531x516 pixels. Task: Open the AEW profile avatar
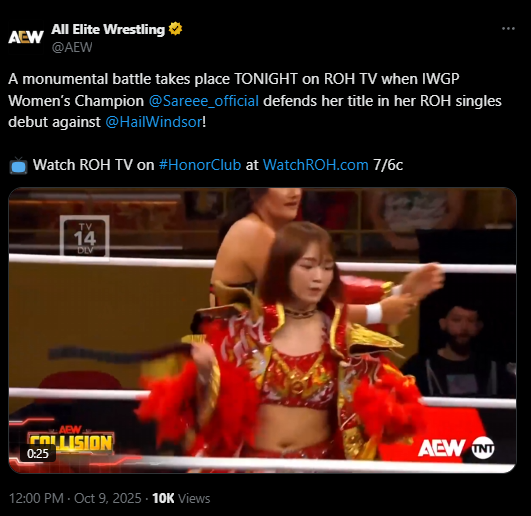click(26, 37)
